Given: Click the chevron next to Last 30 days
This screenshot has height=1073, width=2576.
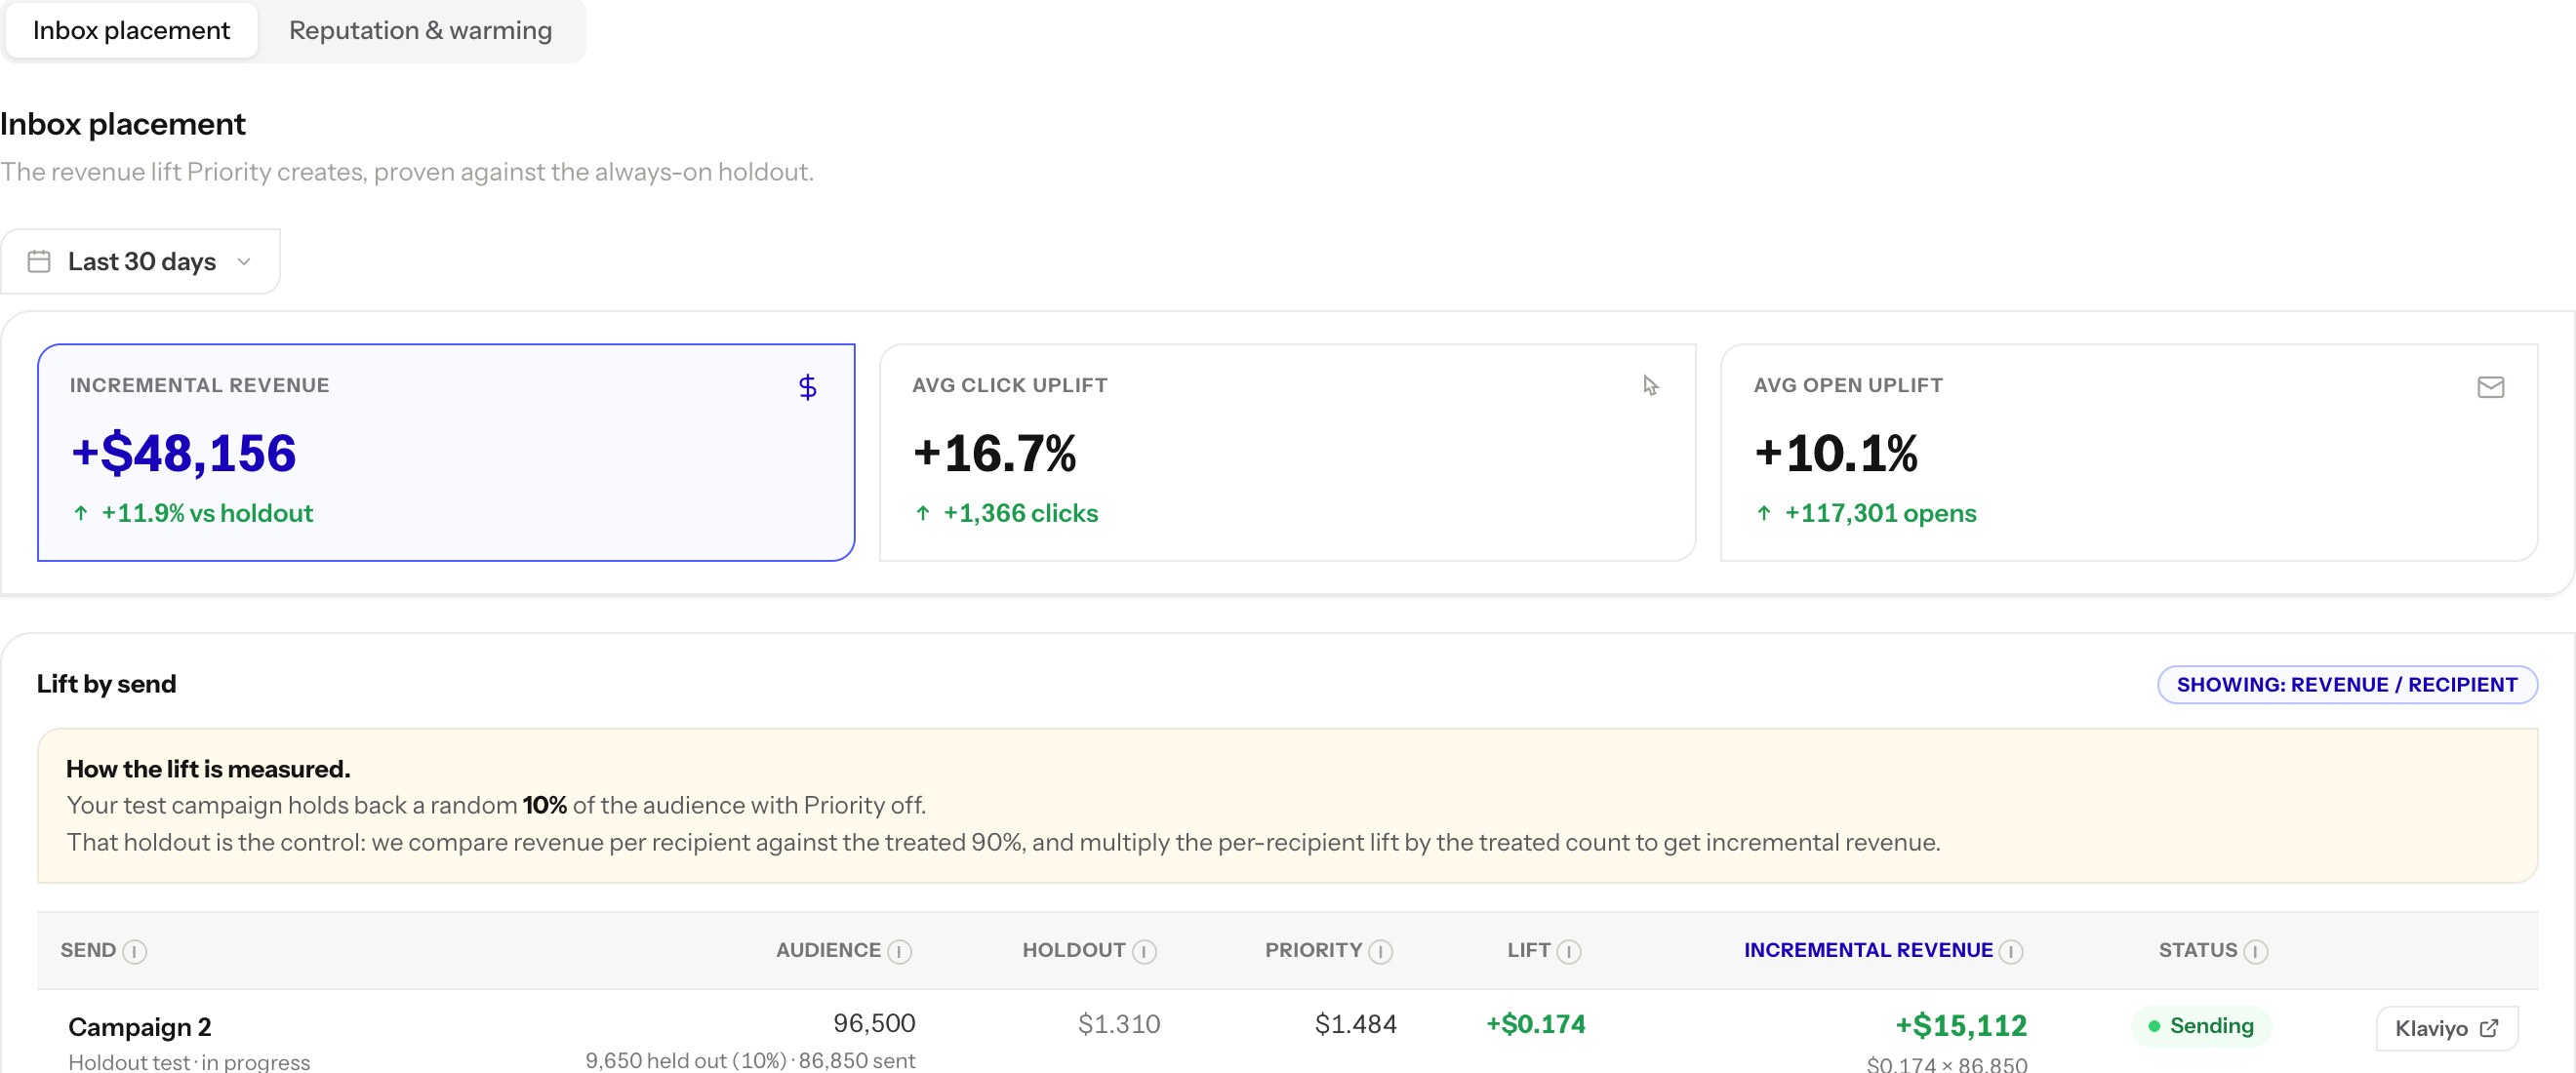Looking at the screenshot, I should pyautogui.click(x=244, y=261).
